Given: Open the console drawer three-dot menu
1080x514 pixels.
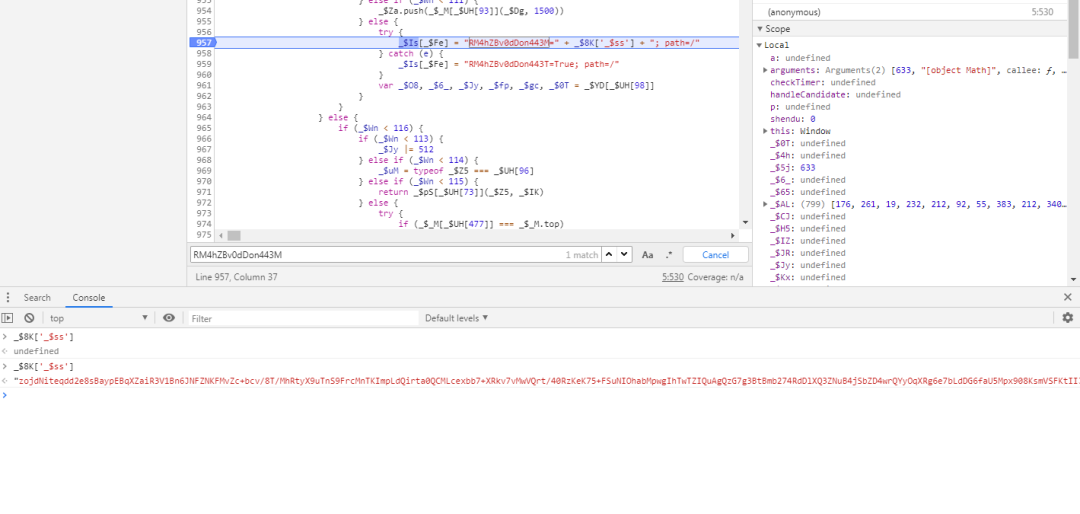Looking at the screenshot, I should click(8, 298).
